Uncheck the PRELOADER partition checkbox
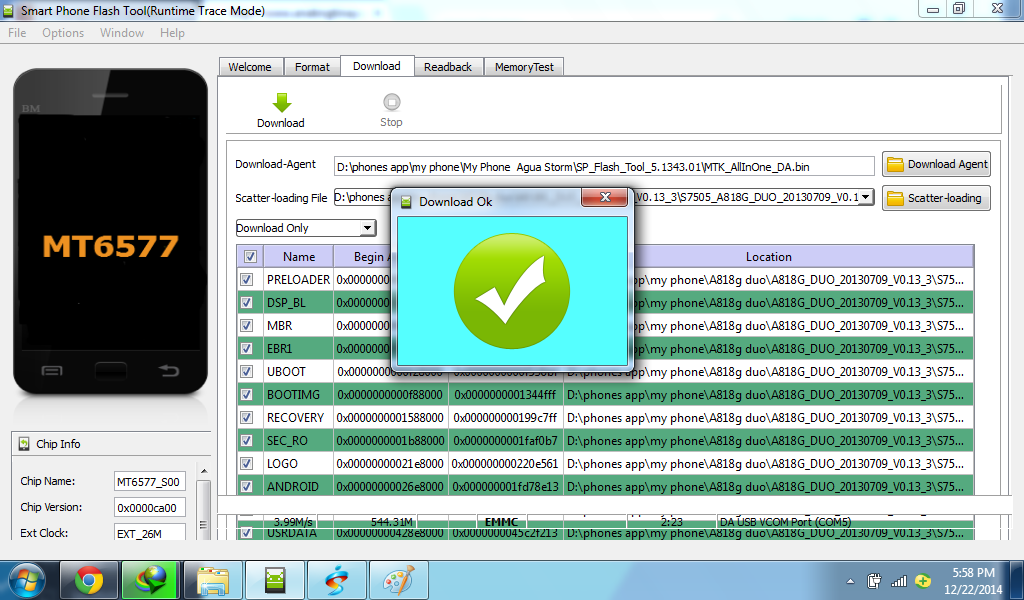This screenshot has height=600, width=1024. point(247,280)
